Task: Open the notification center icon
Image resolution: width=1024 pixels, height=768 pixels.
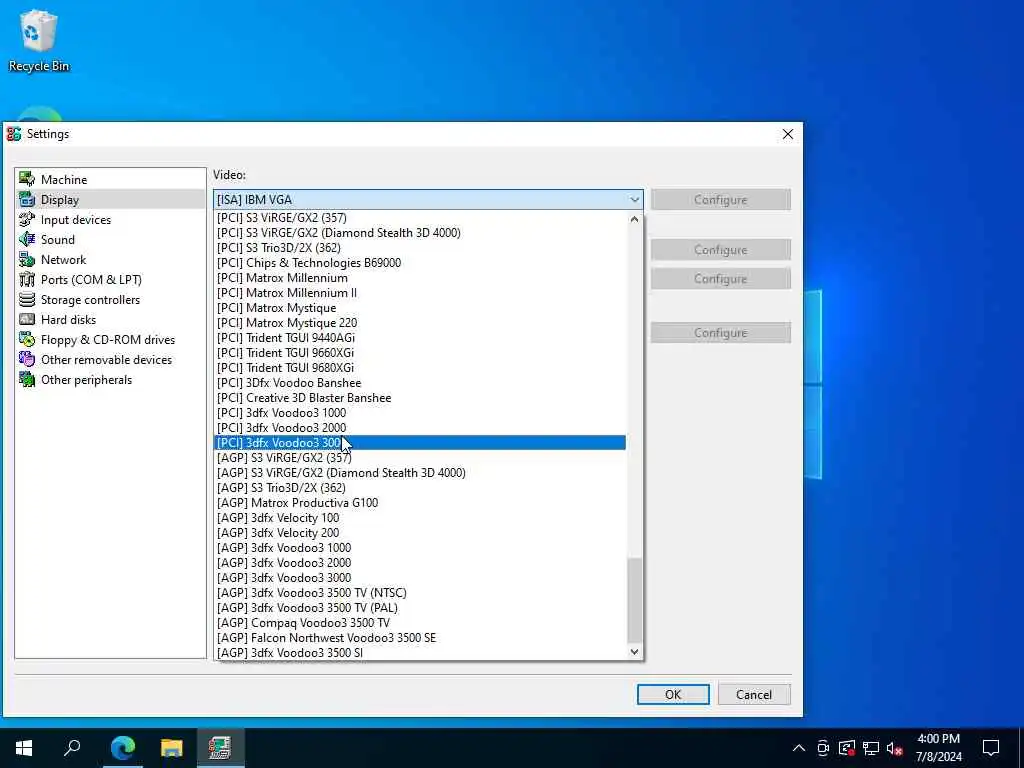Action: (x=991, y=748)
